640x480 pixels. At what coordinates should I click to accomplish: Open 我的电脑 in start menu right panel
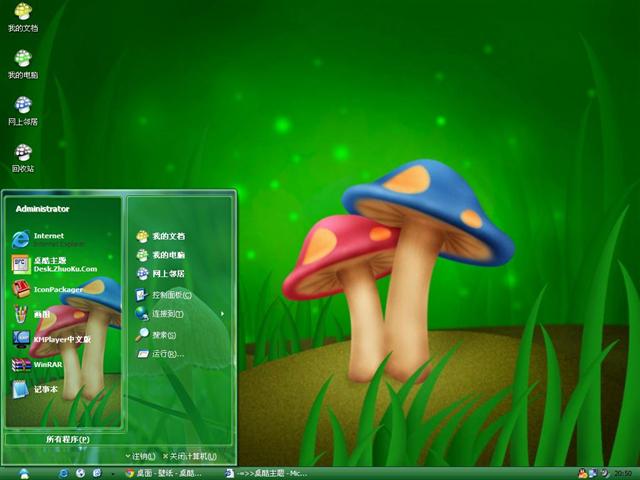click(x=160, y=255)
